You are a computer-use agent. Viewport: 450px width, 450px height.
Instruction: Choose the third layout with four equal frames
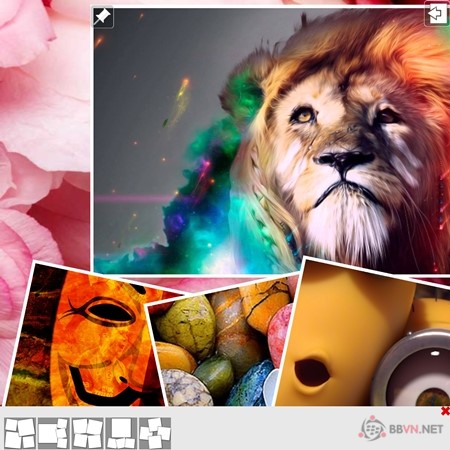87,433
